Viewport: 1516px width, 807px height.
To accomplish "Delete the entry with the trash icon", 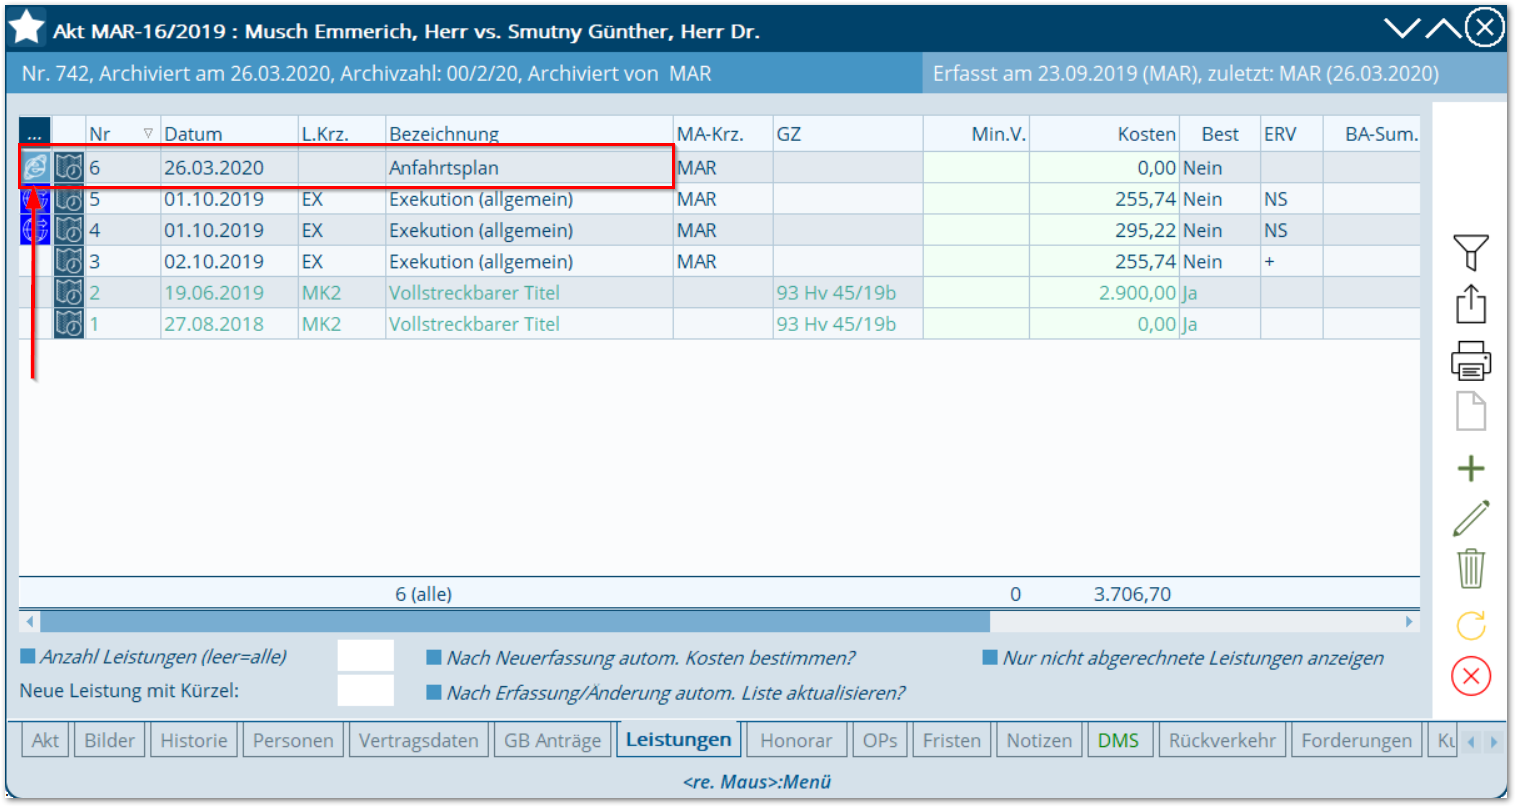I will 1471,568.
